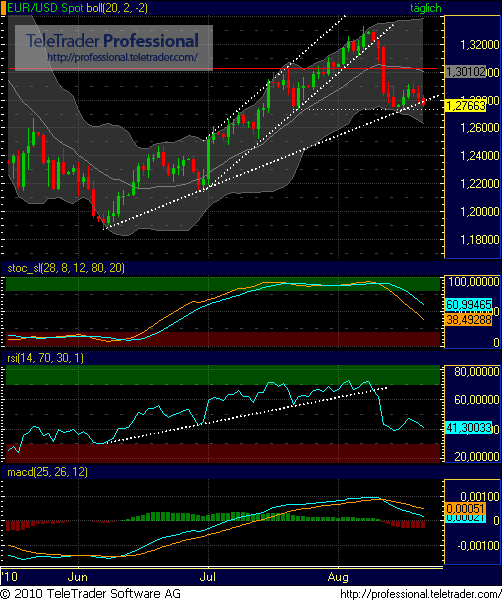Image resolution: width=502 pixels, height=603 pixels.
Task: Click the 1,20000 price axis label
Action: (x=480, y=212)
